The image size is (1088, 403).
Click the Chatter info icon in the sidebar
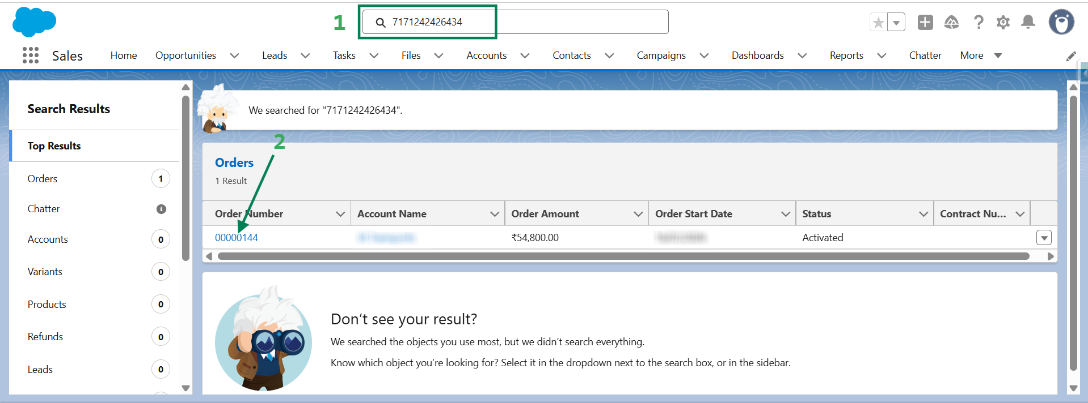161,209
